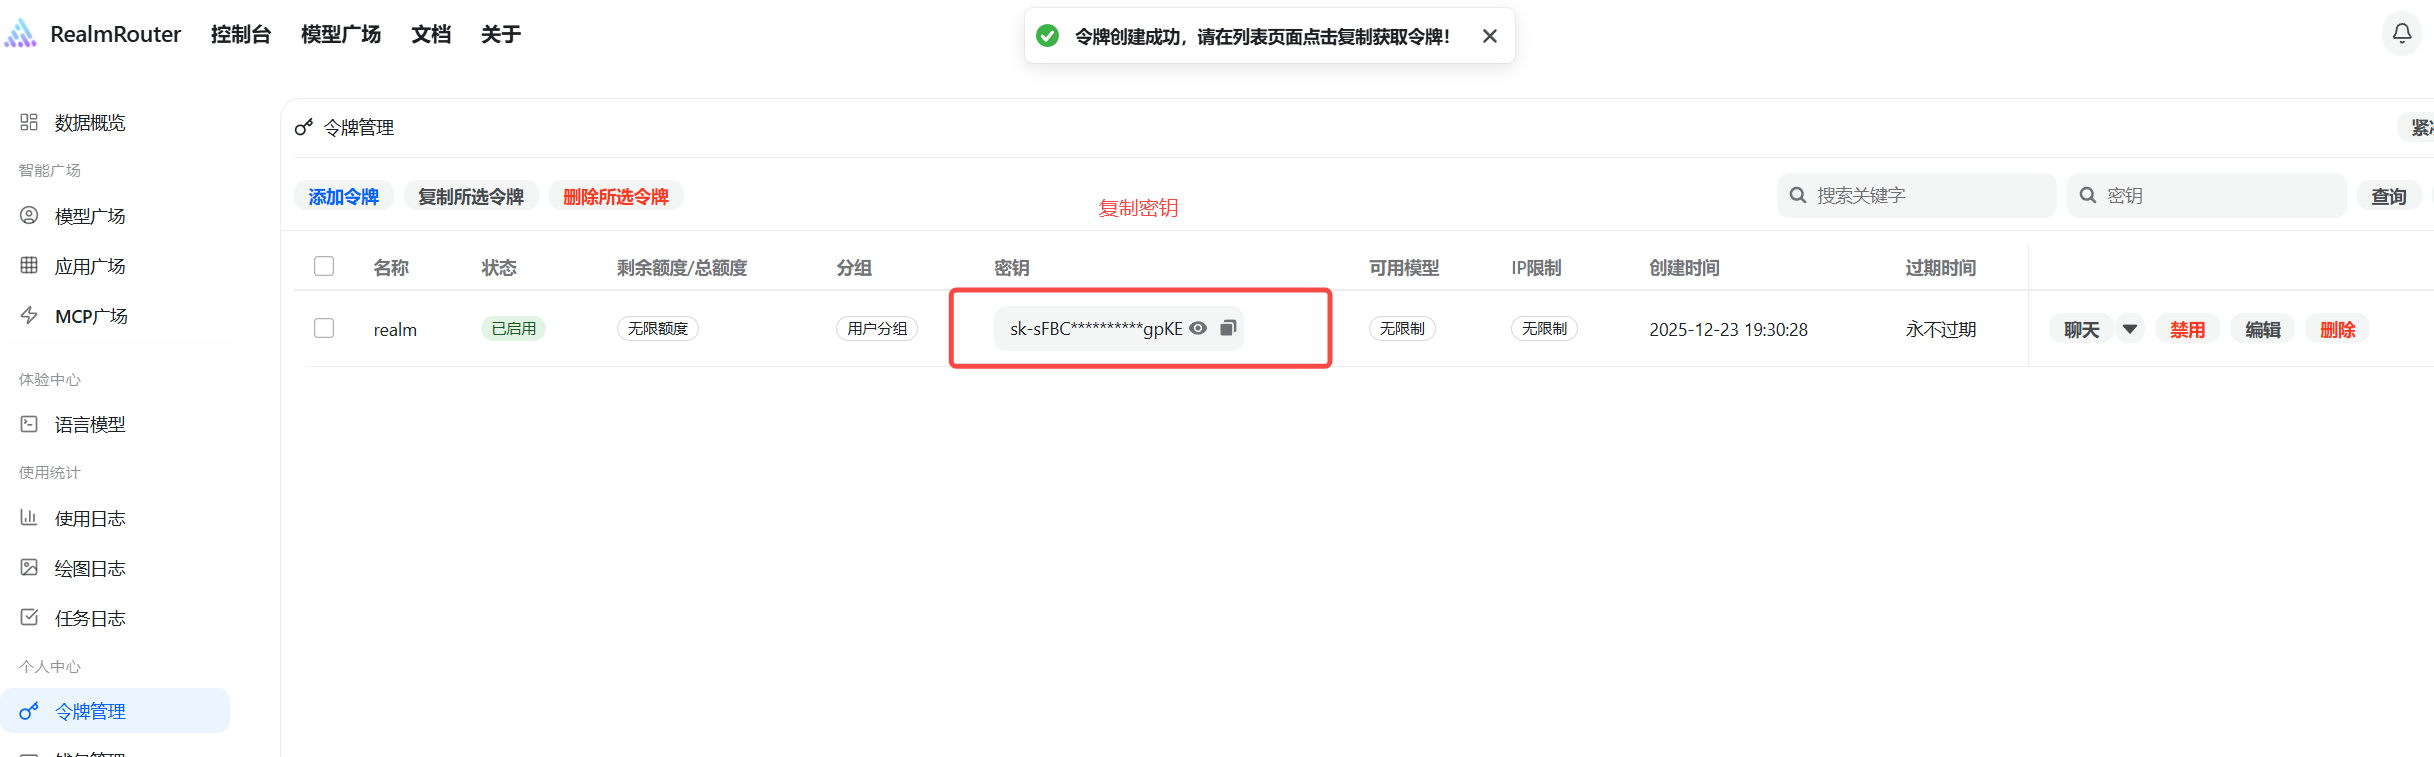Open 使用日志 in the sidebar

90,518
